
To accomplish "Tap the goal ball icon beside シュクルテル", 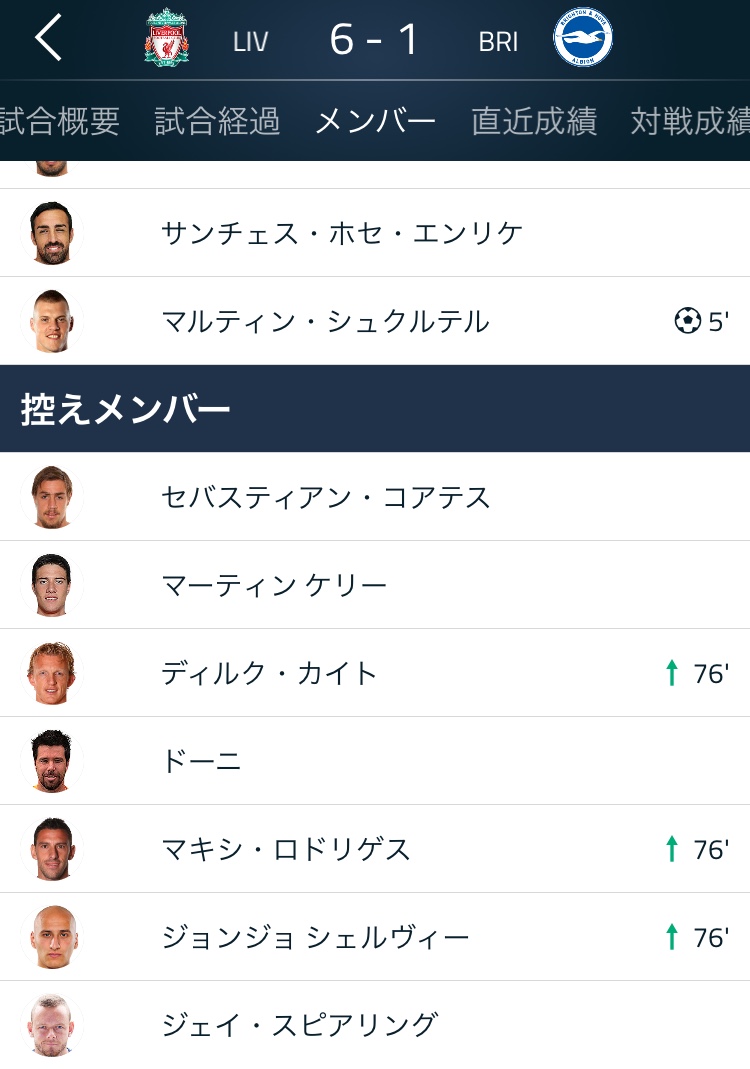I will [687, 321].
